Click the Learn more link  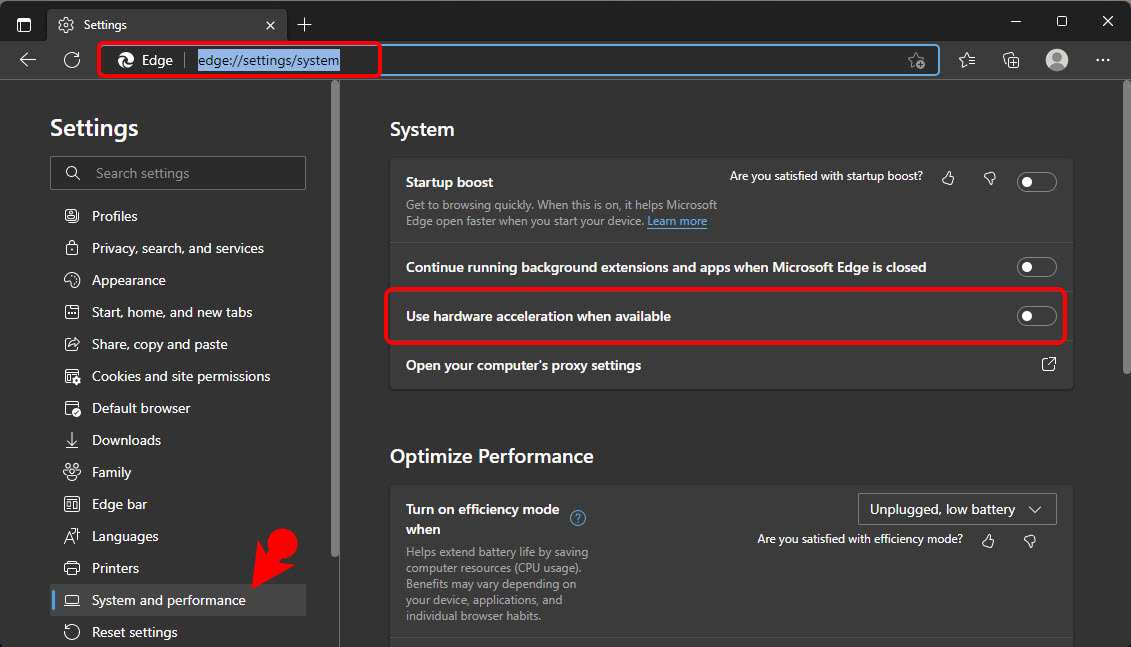point(677,221)
